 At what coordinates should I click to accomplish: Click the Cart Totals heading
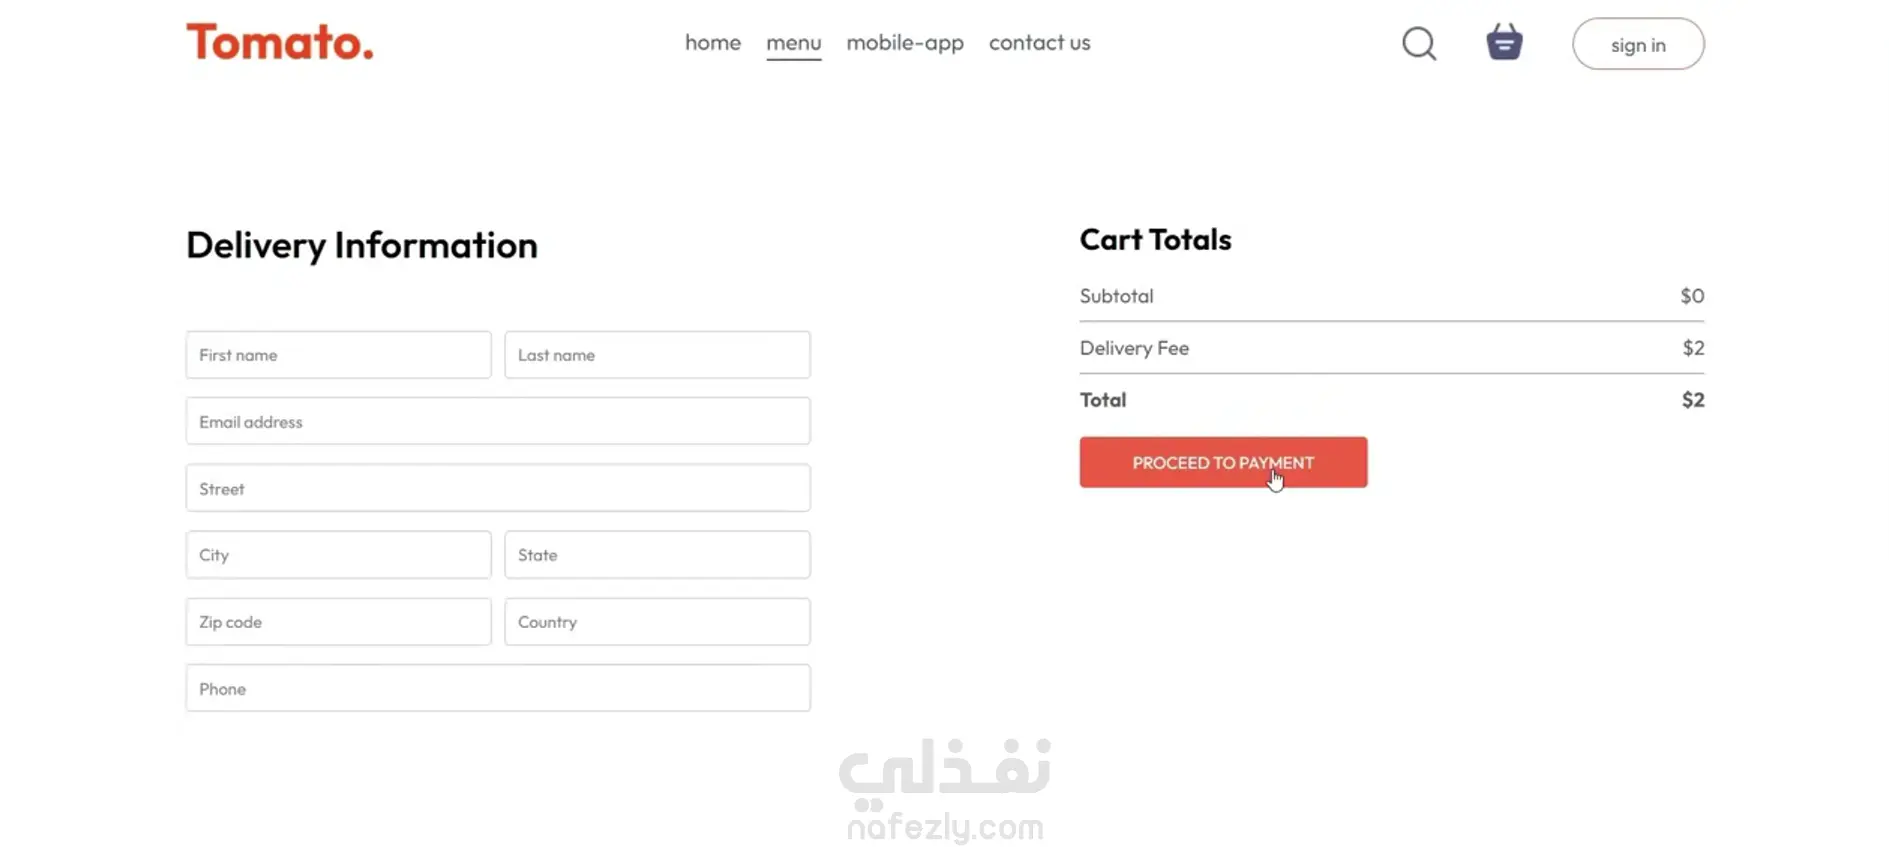[1155, 240]
